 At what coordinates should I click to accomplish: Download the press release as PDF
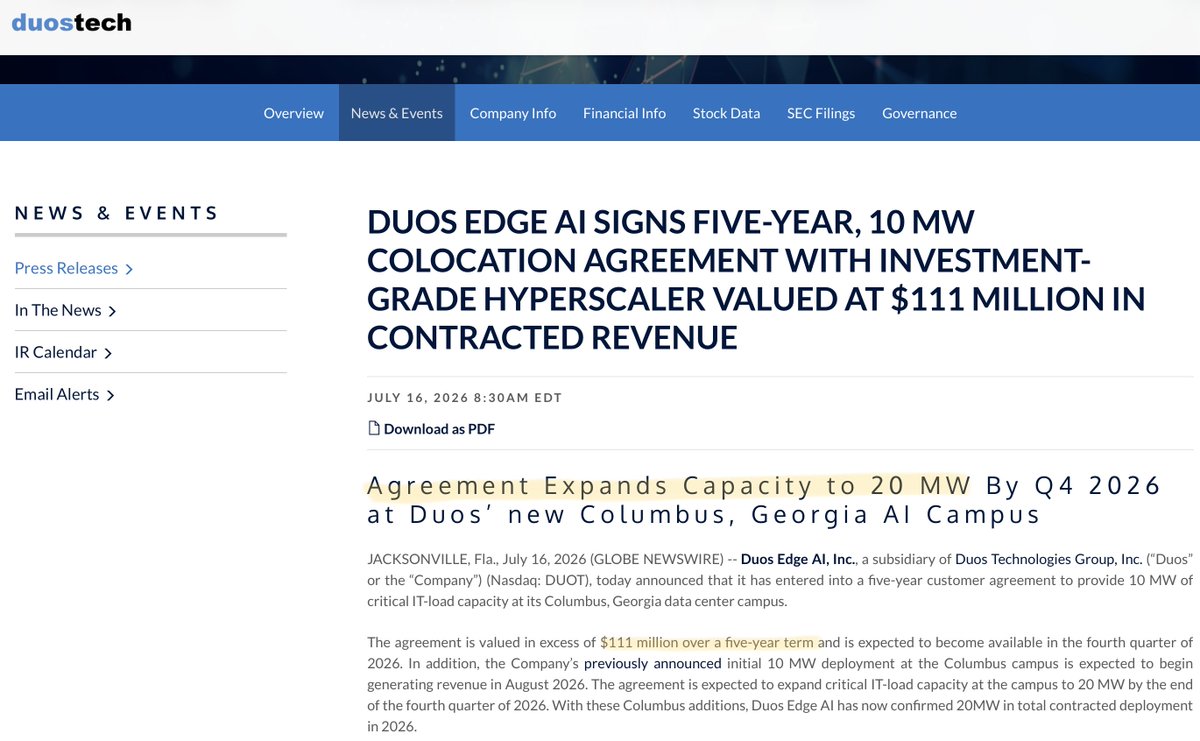(439, 429)
